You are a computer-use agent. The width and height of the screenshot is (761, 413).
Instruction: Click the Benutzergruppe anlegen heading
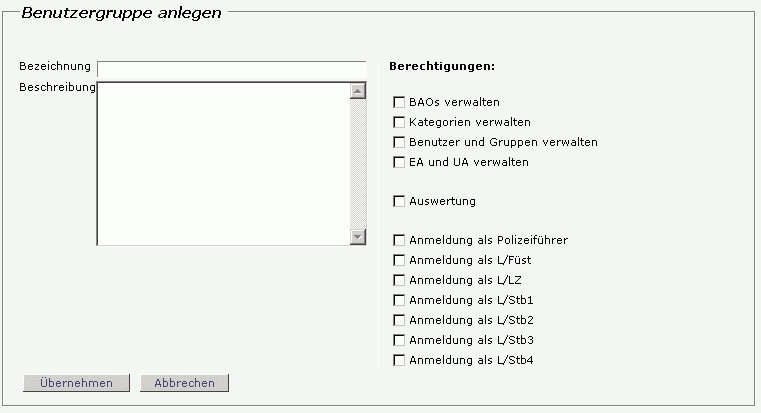point(121,14)
